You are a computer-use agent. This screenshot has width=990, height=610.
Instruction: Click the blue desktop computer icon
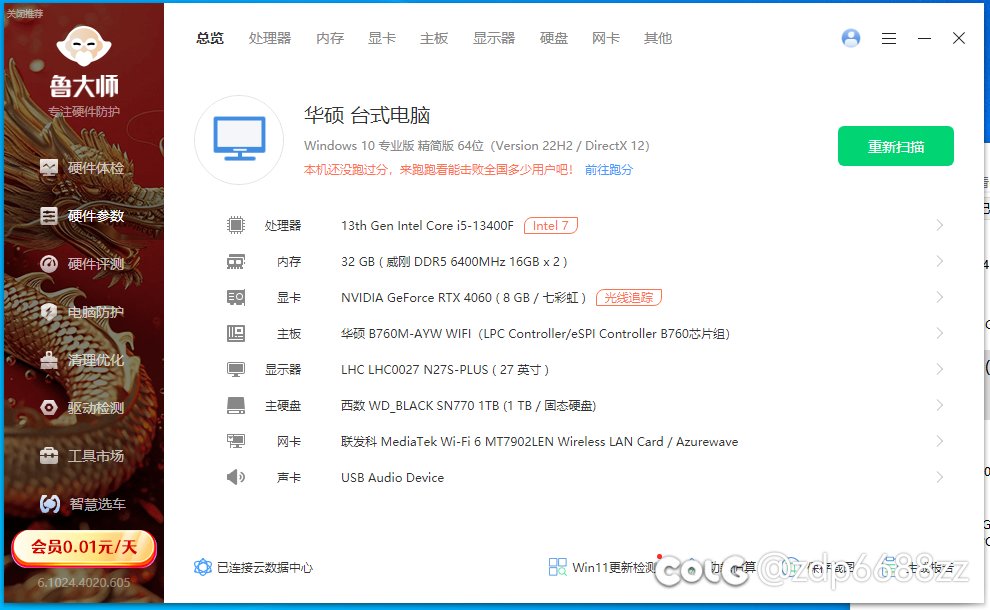(239, 139)
